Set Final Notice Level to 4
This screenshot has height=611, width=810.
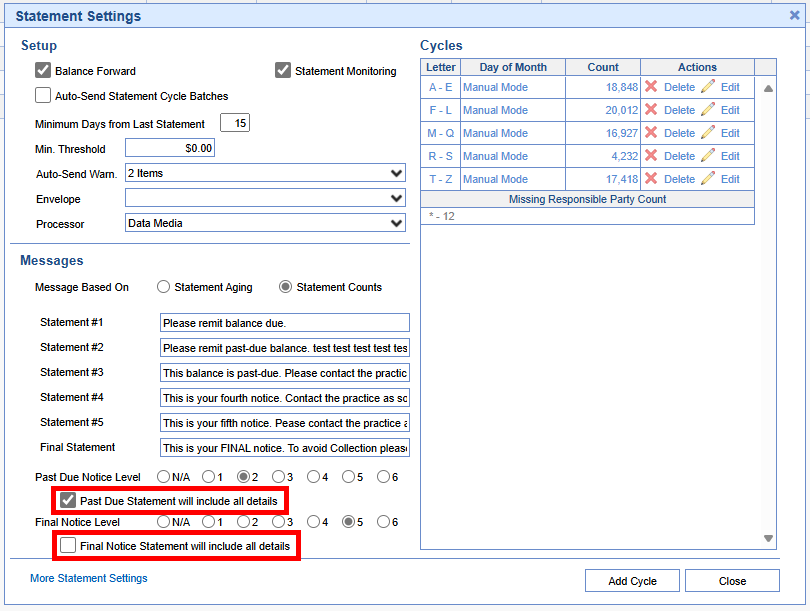point(313,522)
